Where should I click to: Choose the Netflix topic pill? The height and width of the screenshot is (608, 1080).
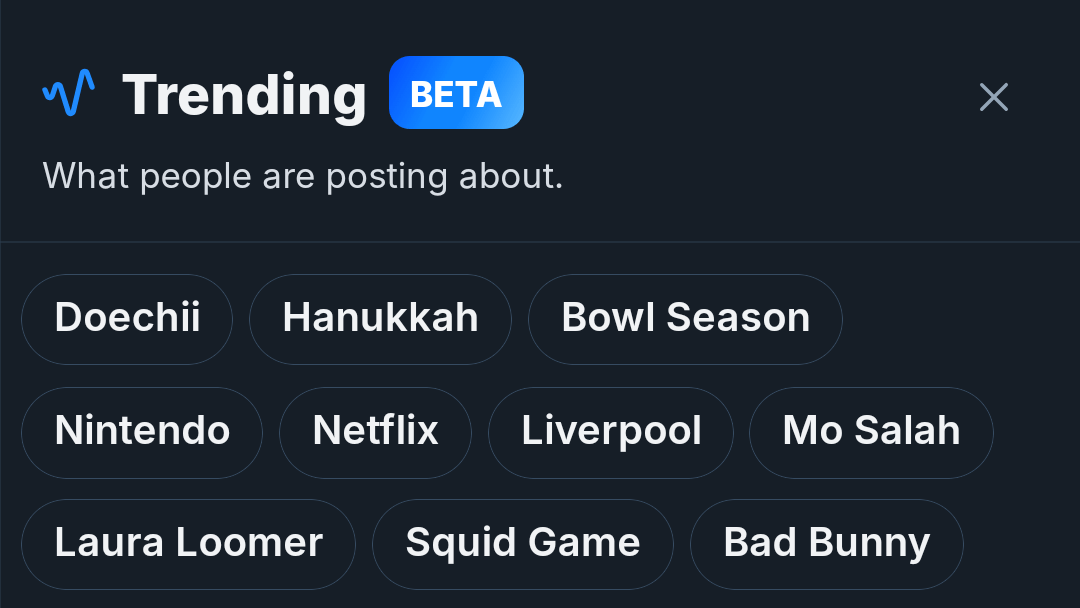coord(375,431)
